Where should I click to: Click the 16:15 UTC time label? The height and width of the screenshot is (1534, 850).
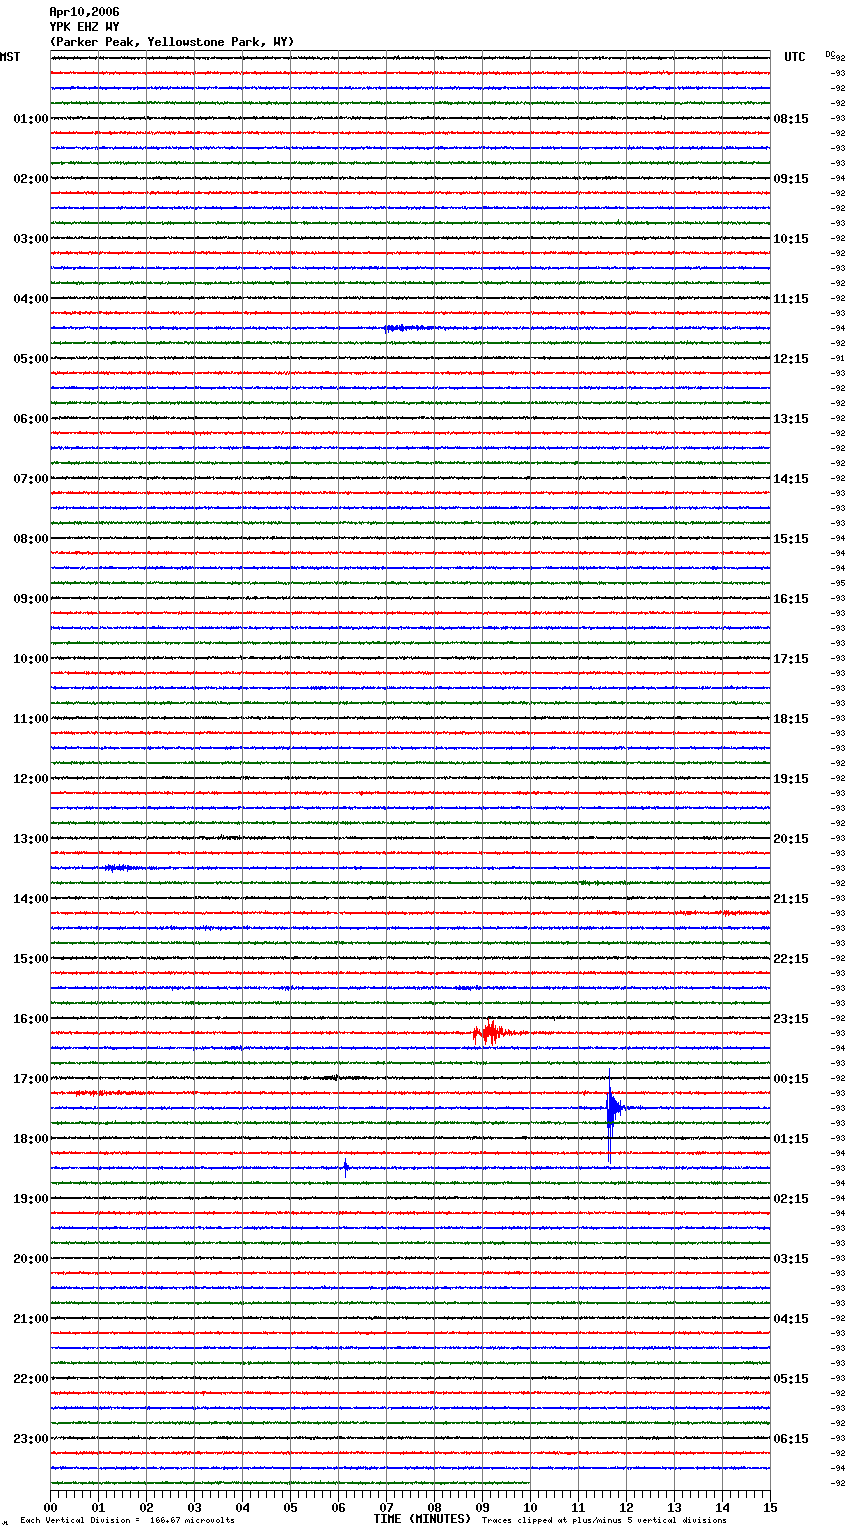coord(791,599)
